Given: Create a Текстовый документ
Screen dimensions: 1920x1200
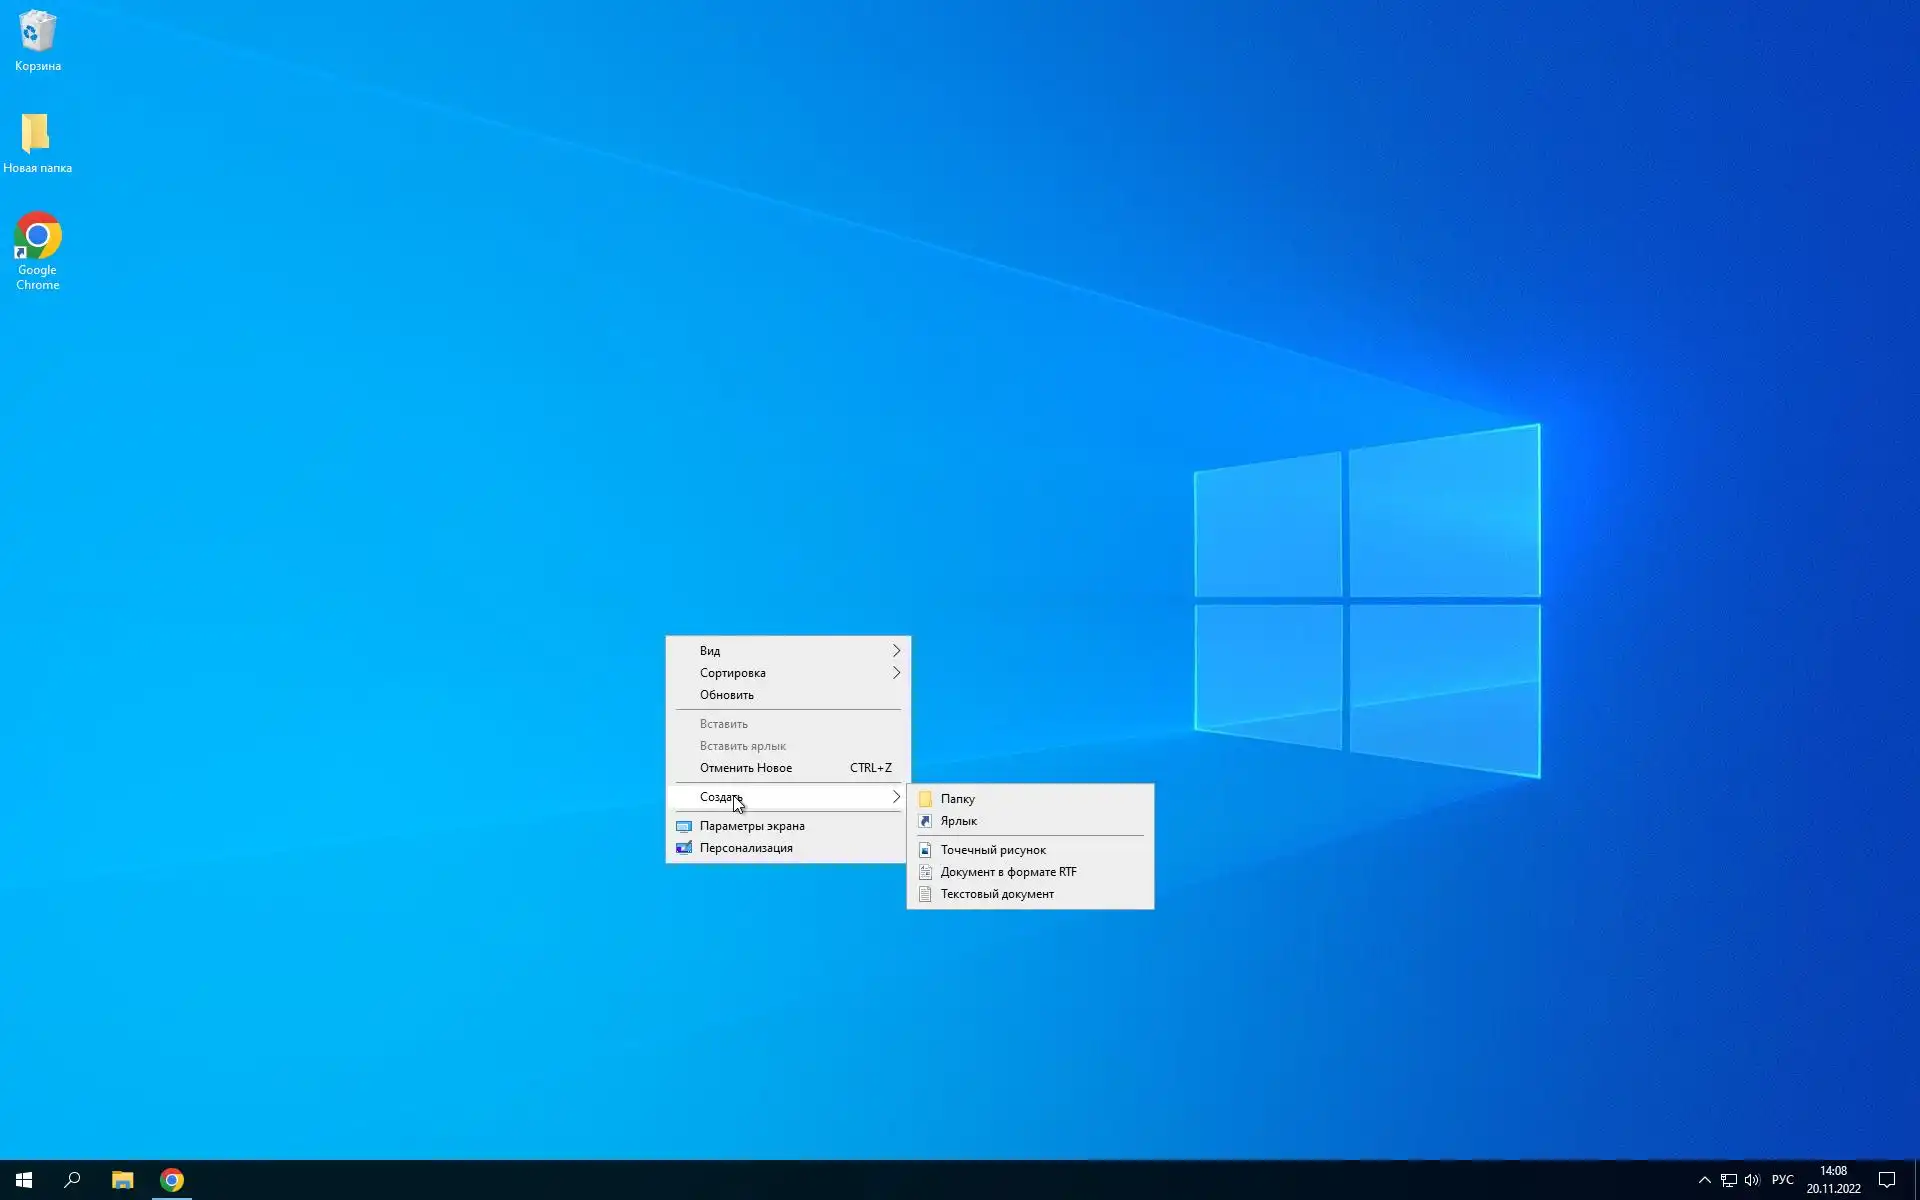Looking at the screenshot, I should tap(996, 894).
